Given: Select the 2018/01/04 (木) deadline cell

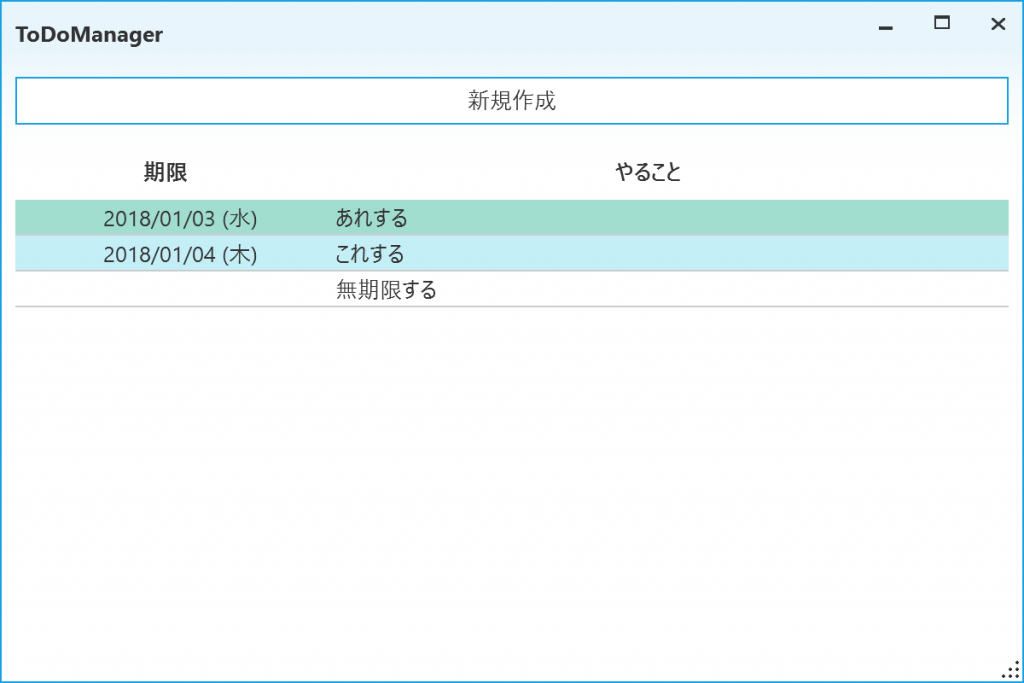Looking at the screenshot, I should click(x=180, y=254).
